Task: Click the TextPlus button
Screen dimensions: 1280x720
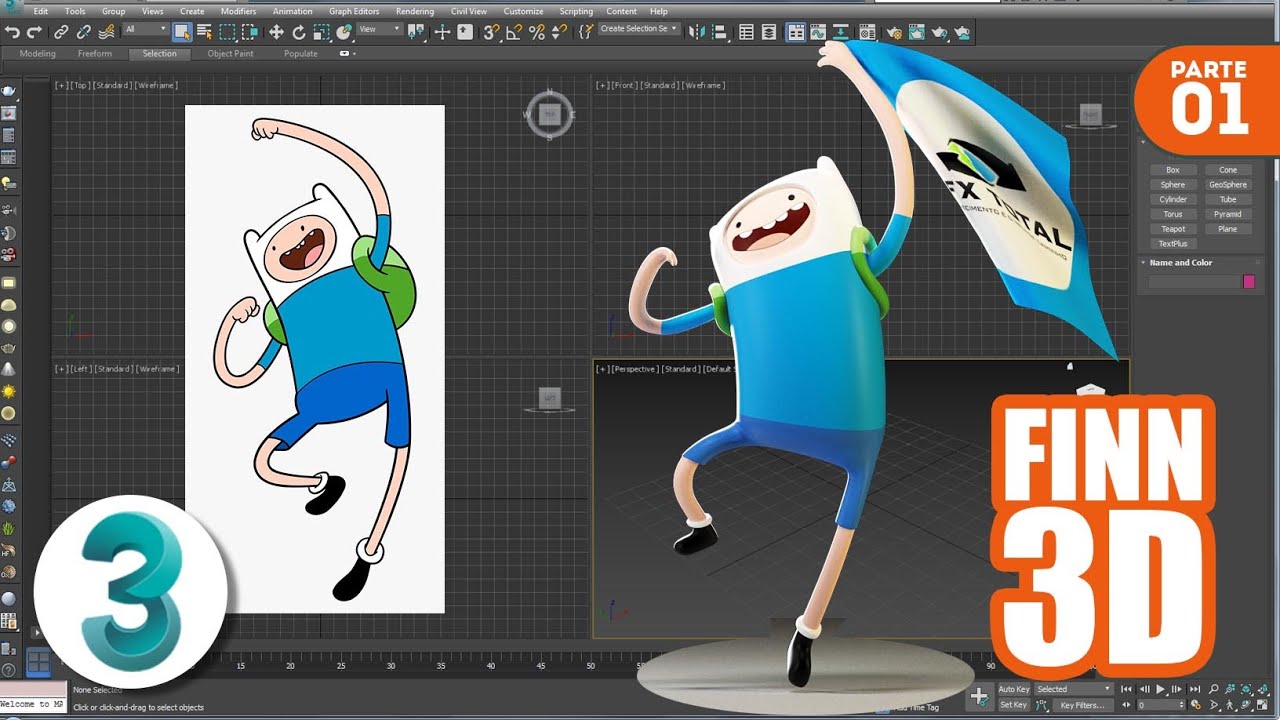Action: (1173, 244)
